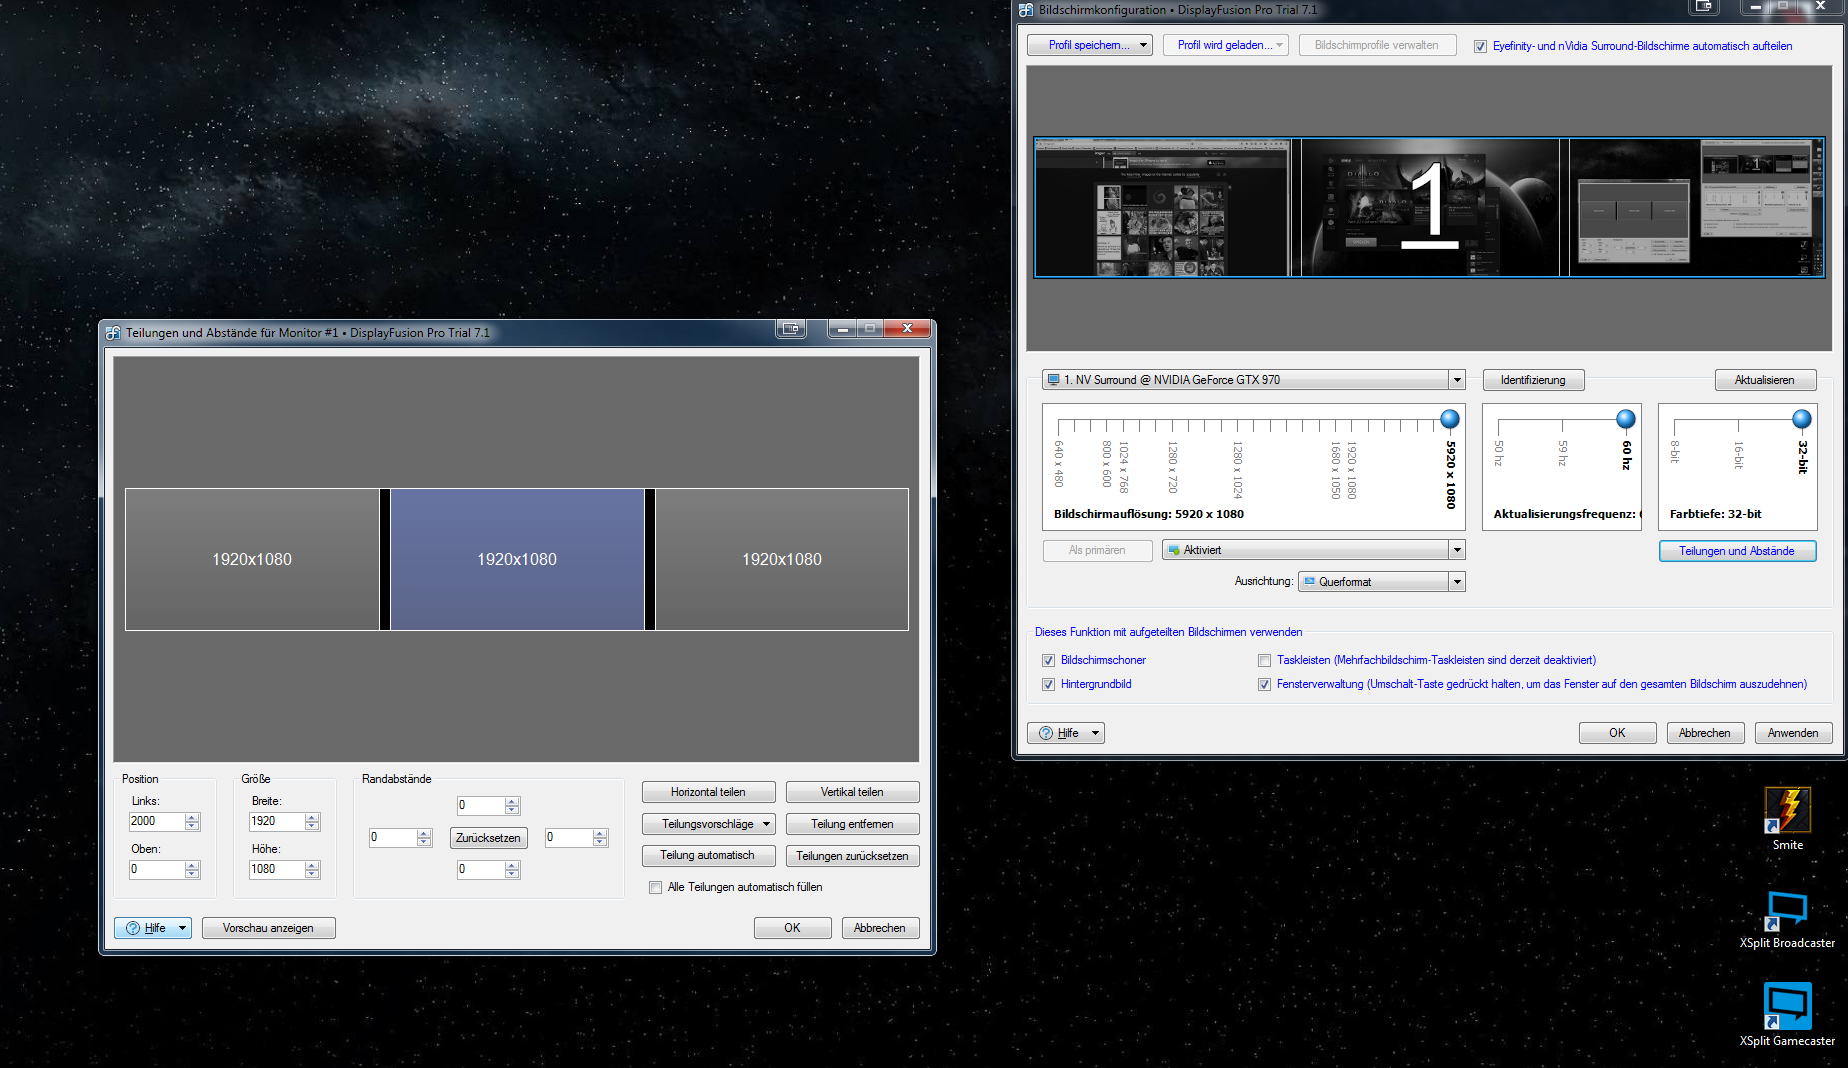The width and height of the screenshot is (1848, 1068).
Task: Uncheck the Bildschirmschoner checkbox
Action: pos(1048,660)
